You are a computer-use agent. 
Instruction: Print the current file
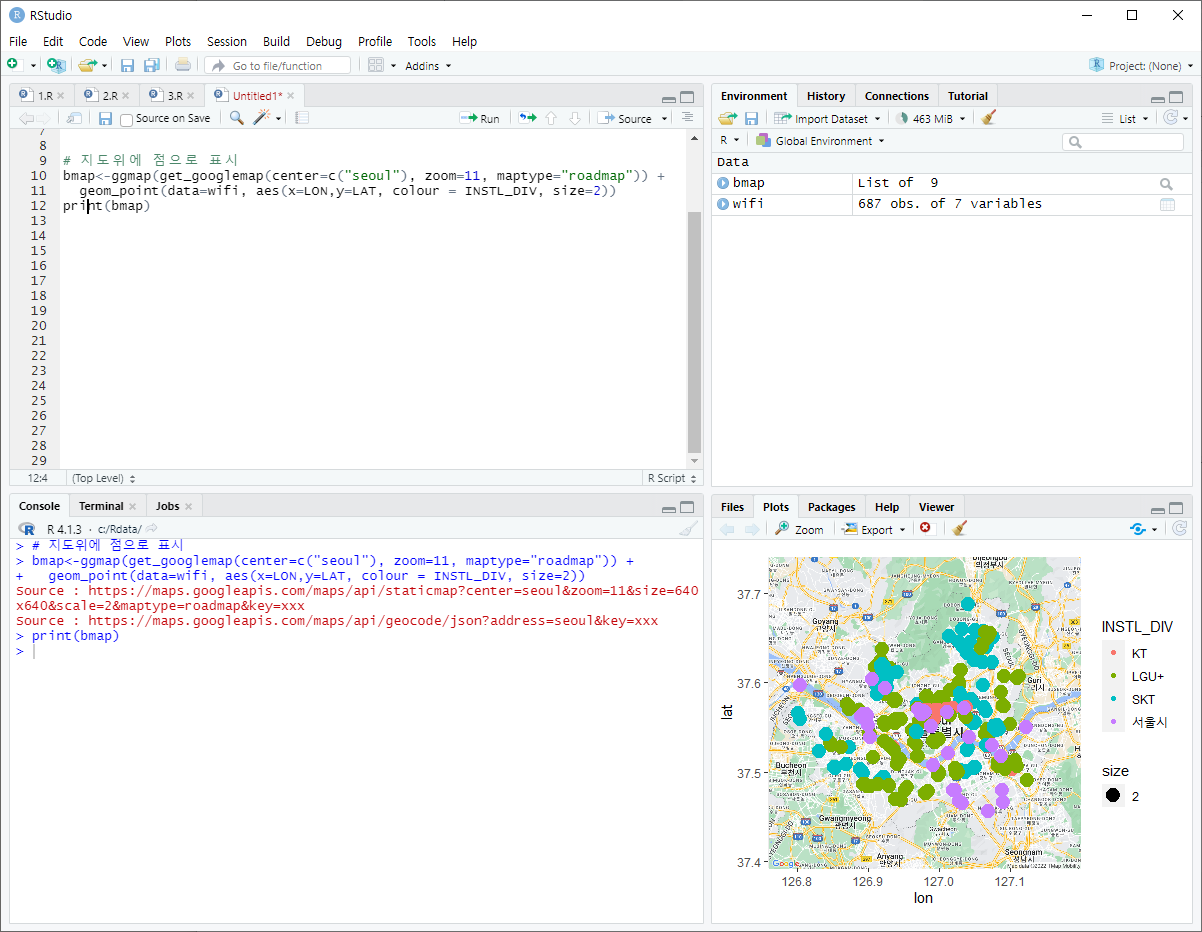pyautogui.click(x=183, y=65)
